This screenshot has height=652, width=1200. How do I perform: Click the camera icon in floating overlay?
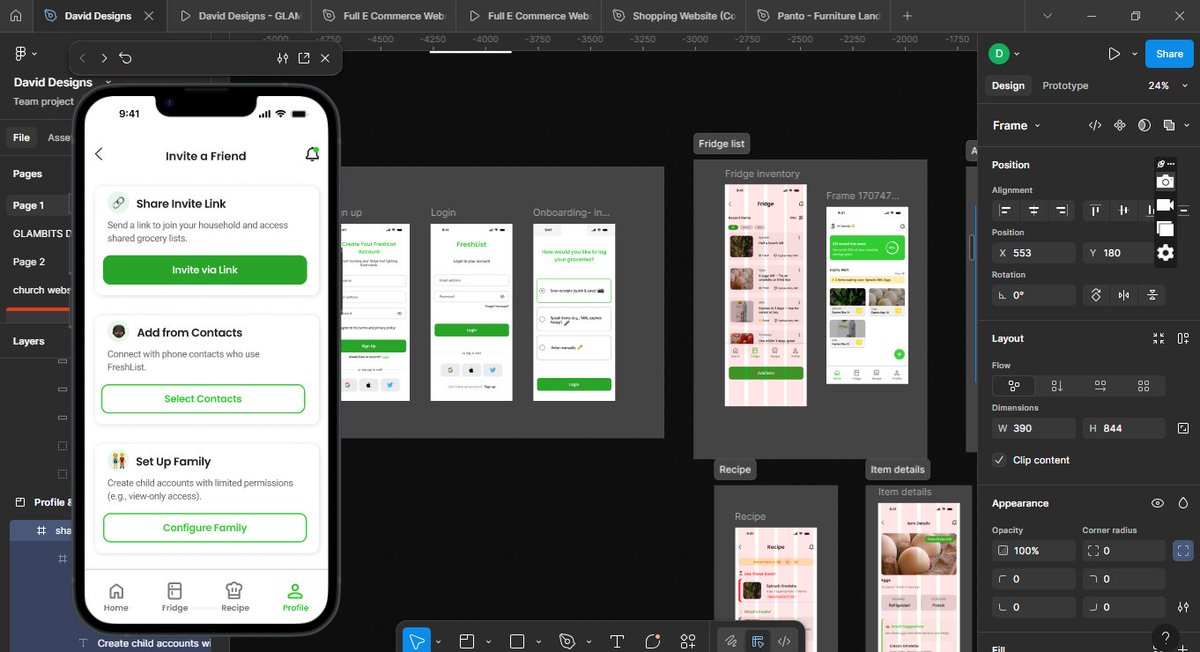coord(1165,181)
